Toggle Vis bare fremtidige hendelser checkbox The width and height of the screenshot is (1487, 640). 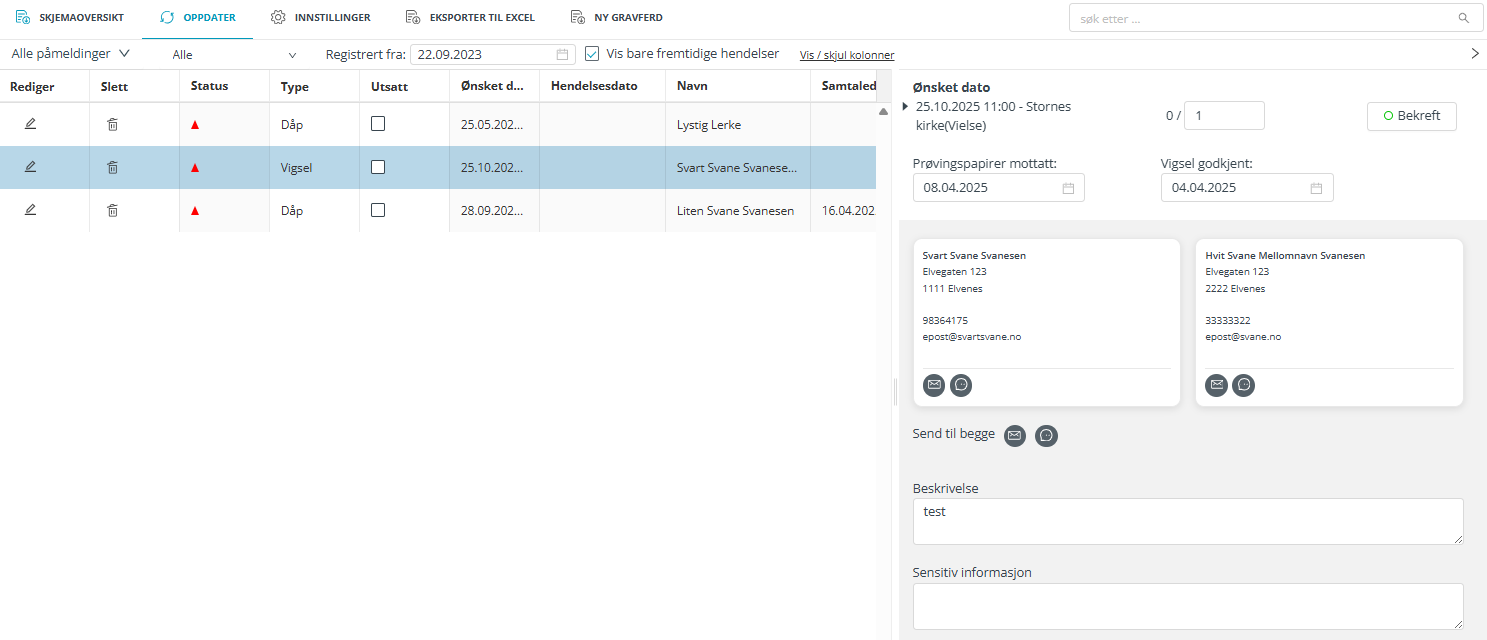592,54
